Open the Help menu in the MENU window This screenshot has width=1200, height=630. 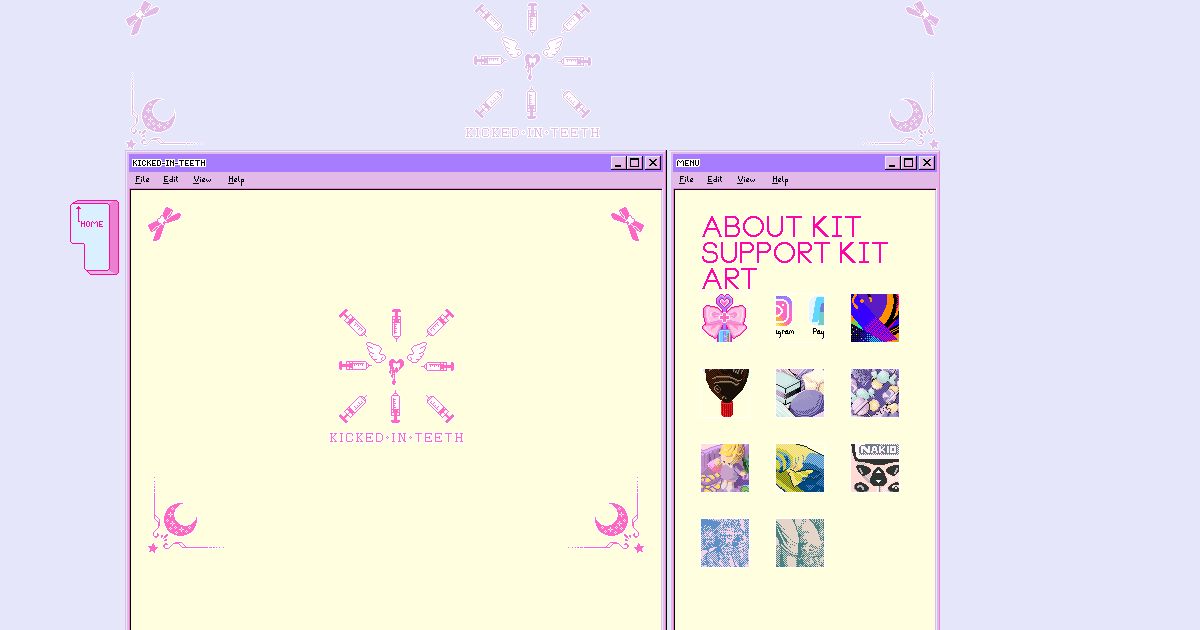coord(780,179)
